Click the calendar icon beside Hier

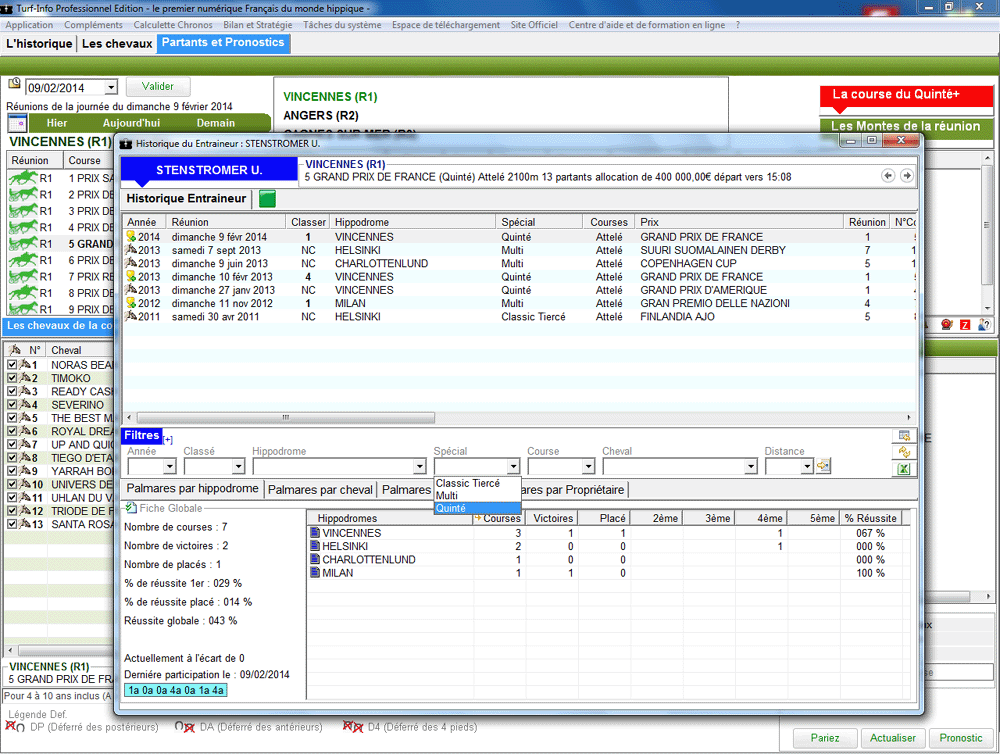[17, 123]
